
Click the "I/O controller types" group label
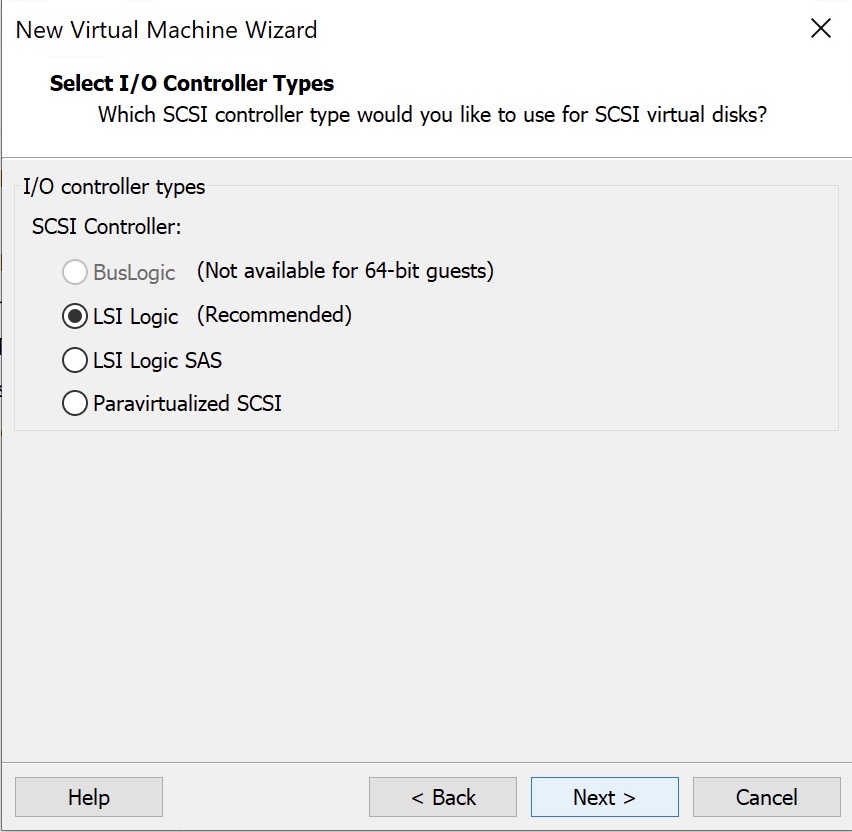[x=114, y=187]
